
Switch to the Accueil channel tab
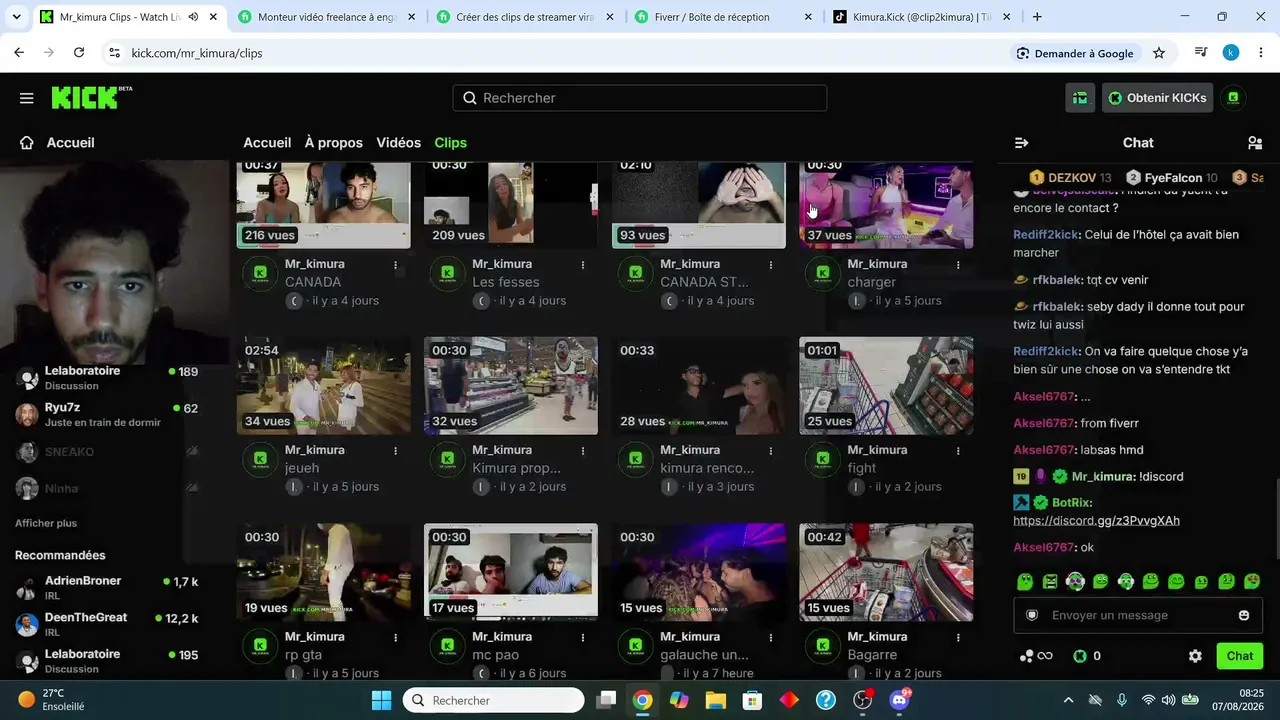tap(267, 143)
